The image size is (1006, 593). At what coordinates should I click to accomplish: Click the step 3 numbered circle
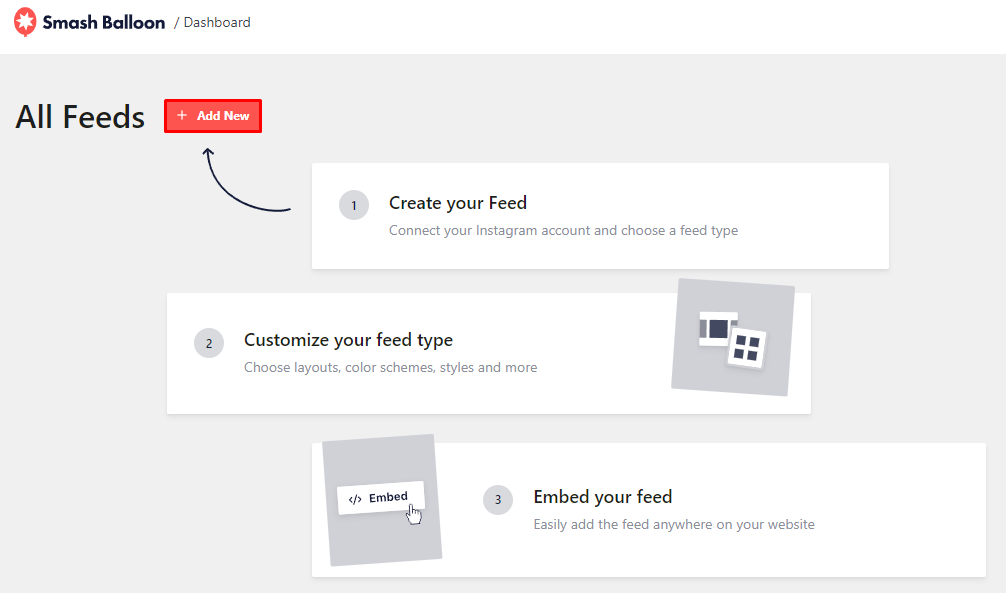tap(498, 499)
